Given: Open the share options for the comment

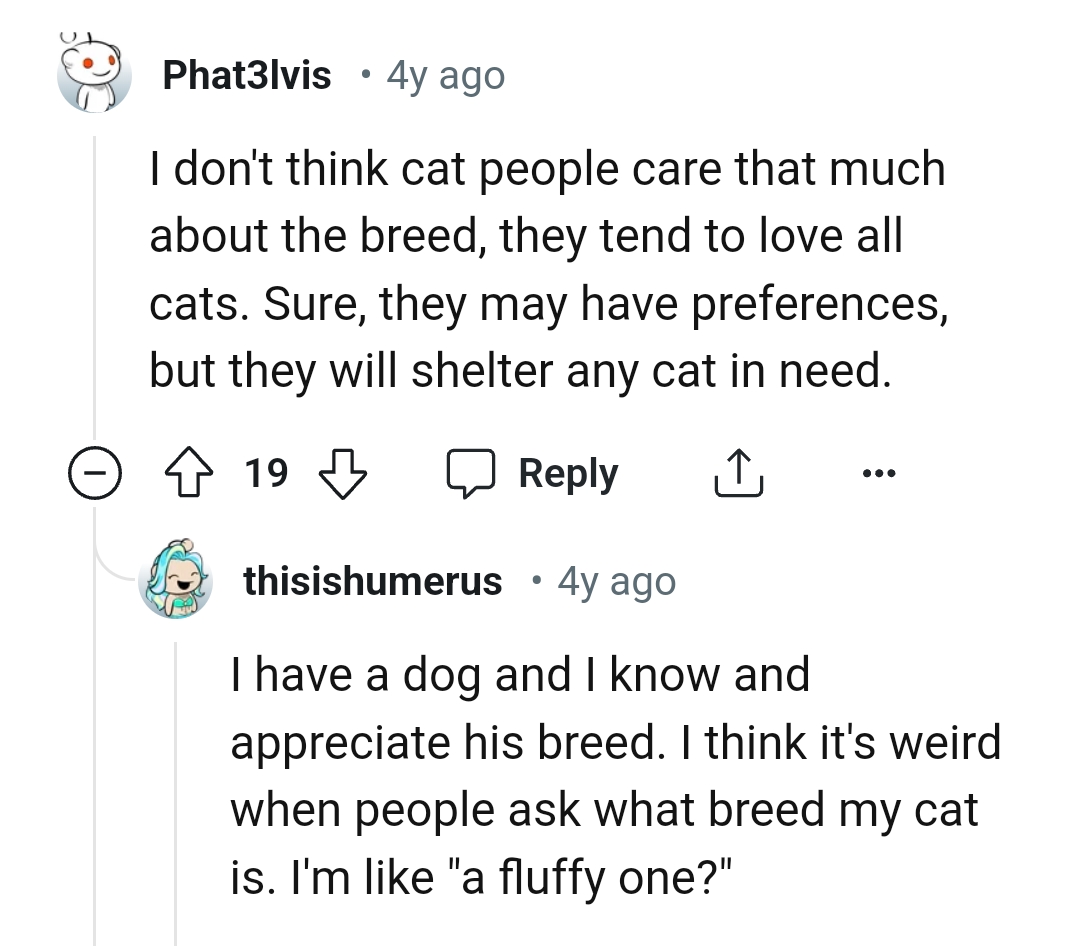Looking at the screenshot, I should click(738, 472).
